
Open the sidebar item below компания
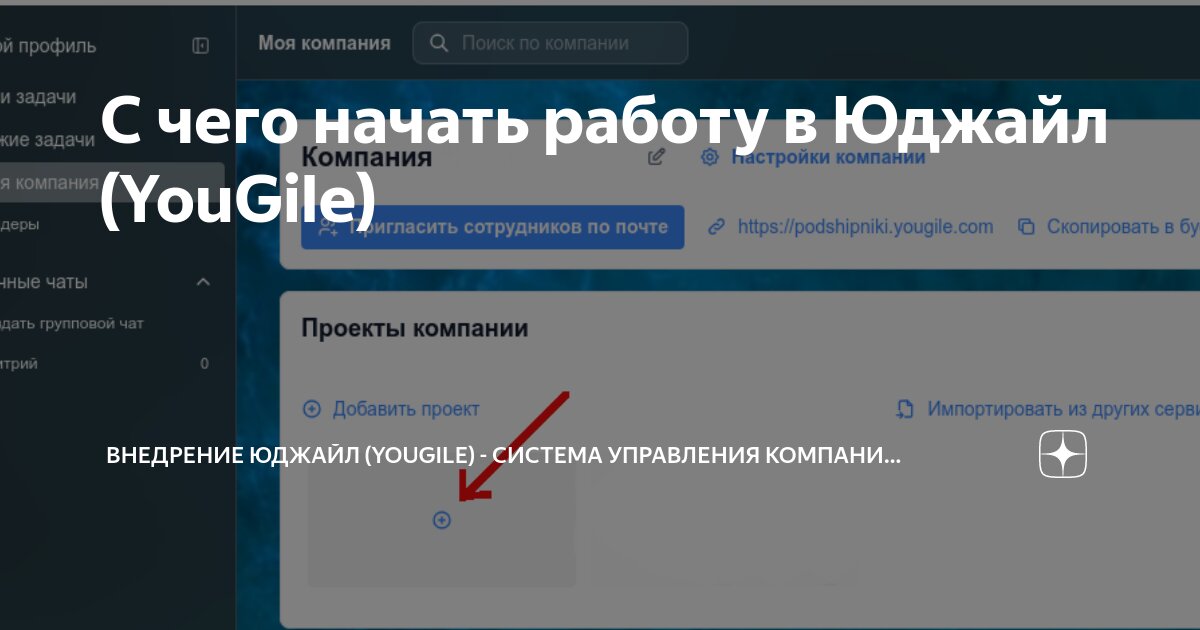coord(20,225)
